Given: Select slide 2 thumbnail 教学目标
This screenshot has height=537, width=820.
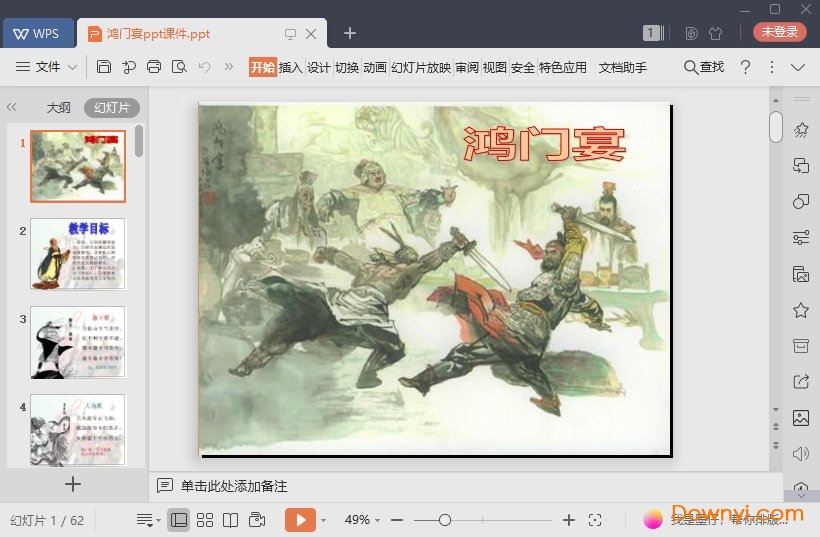Looking at the screenshot, I should coord(78,254).
